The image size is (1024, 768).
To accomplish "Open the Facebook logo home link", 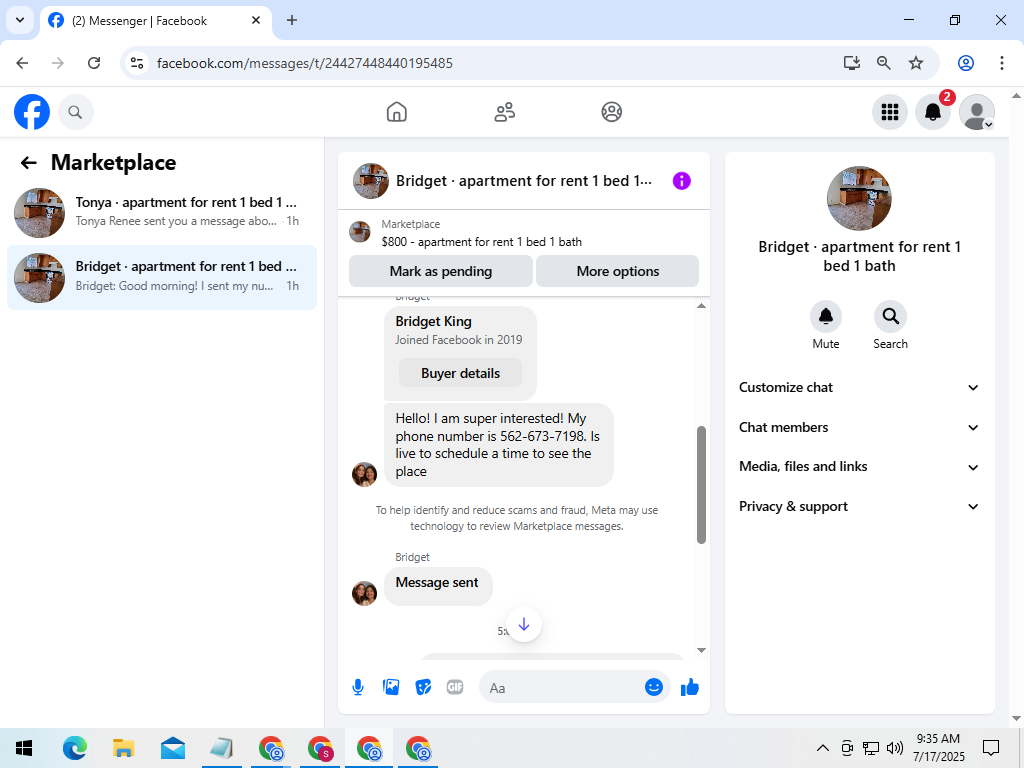I will [x=32, y=112].
